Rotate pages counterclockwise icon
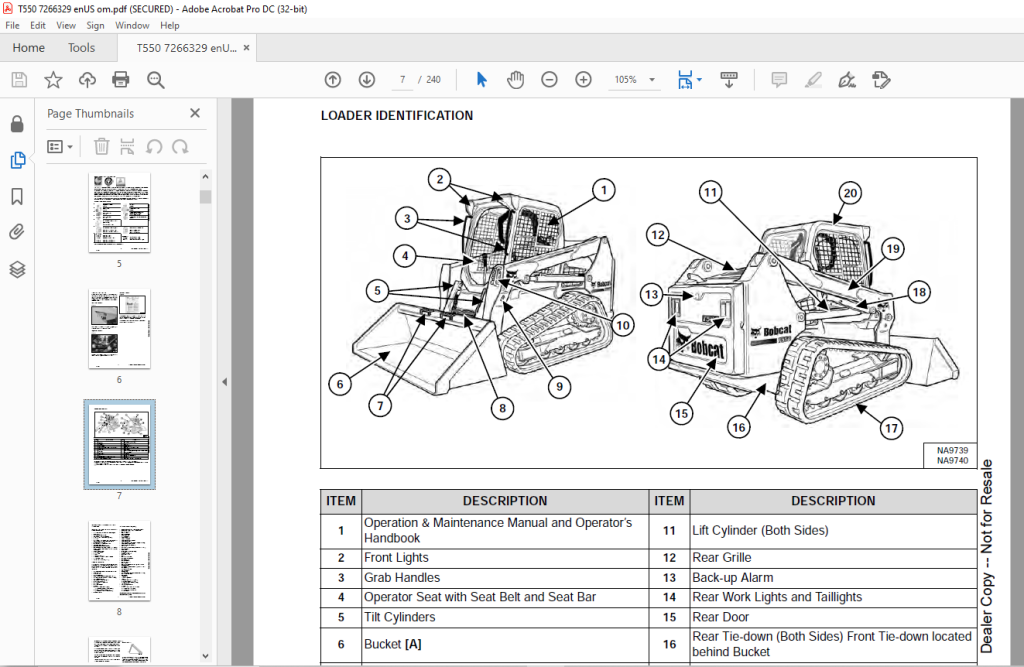 pyautogui.click(x=154, y=146)
